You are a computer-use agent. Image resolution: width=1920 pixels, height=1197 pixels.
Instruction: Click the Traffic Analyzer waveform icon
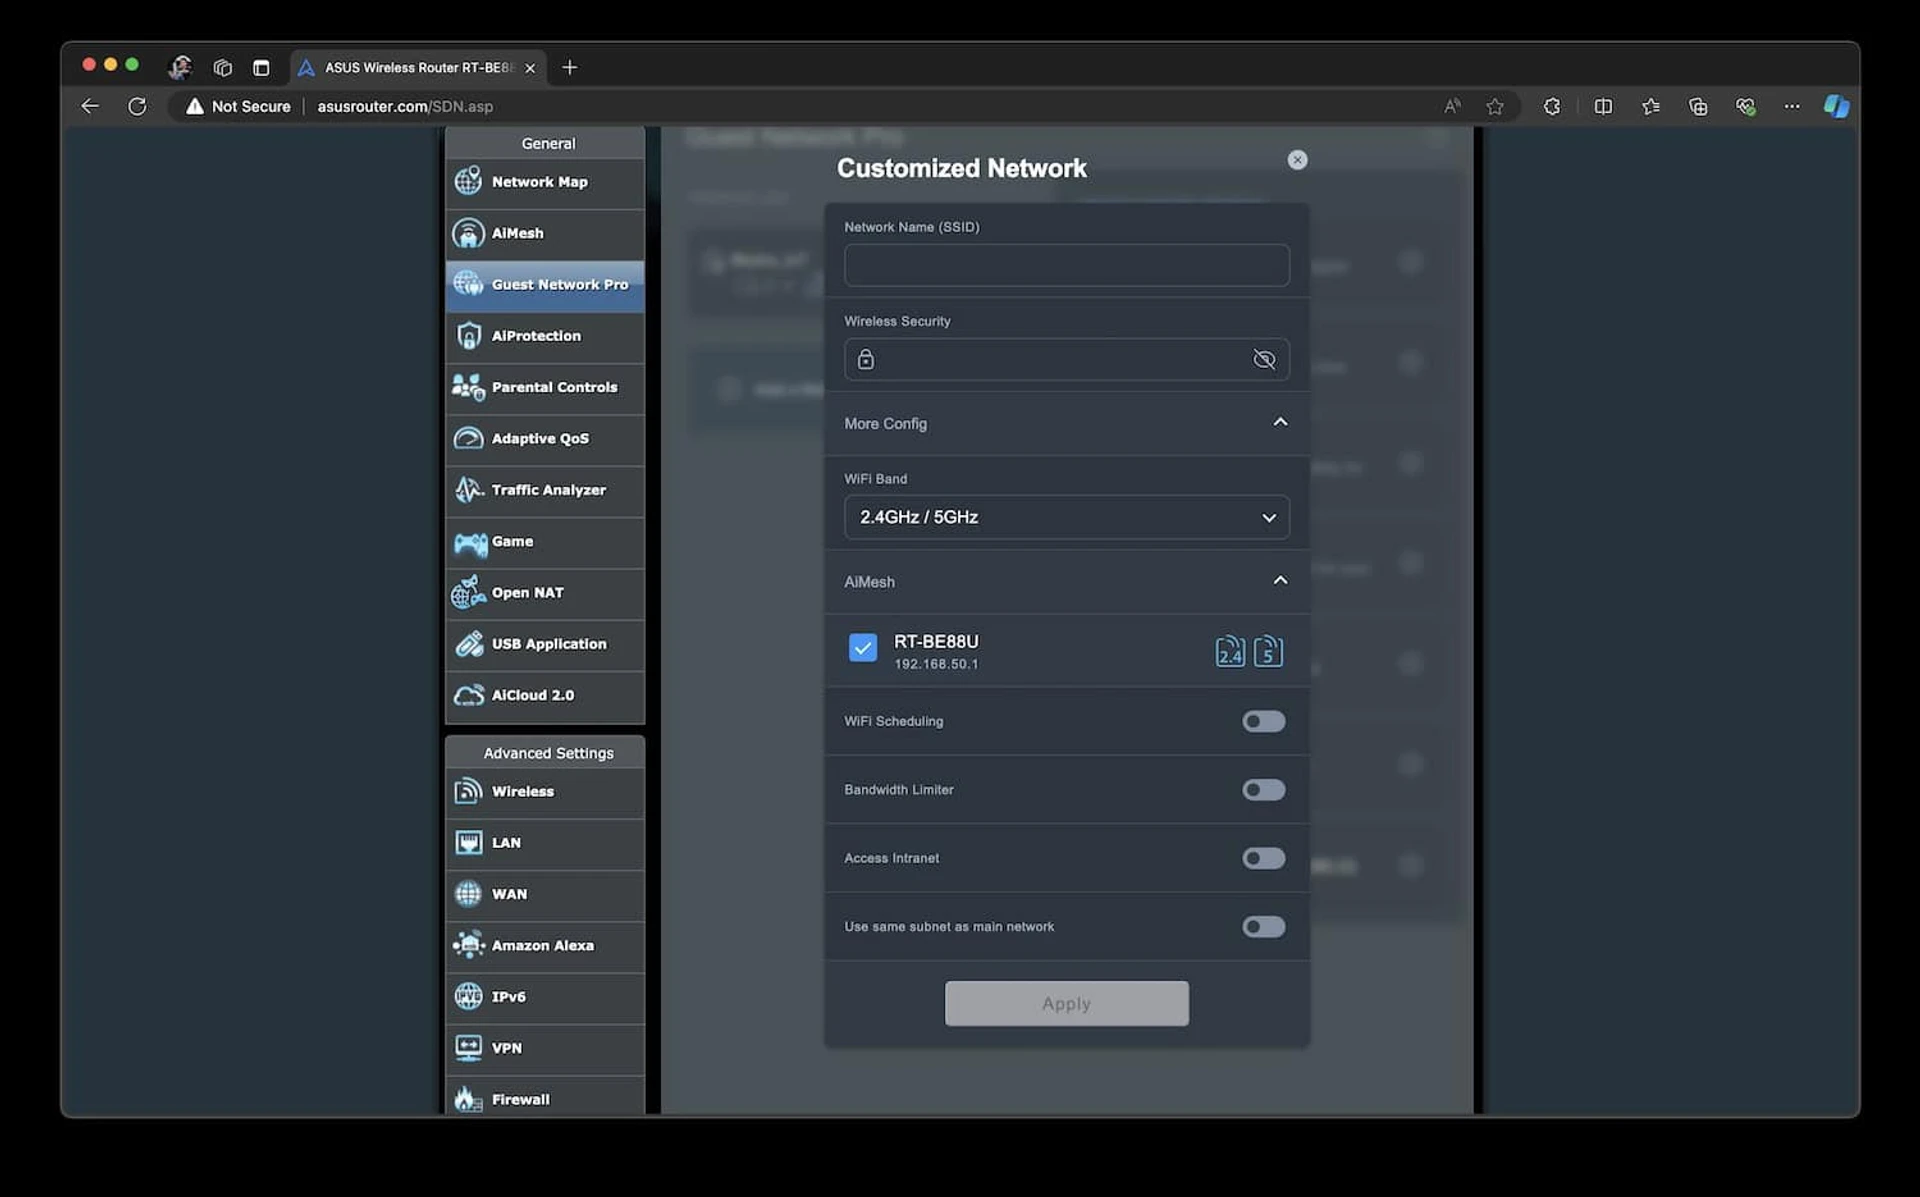coord(469,490)
